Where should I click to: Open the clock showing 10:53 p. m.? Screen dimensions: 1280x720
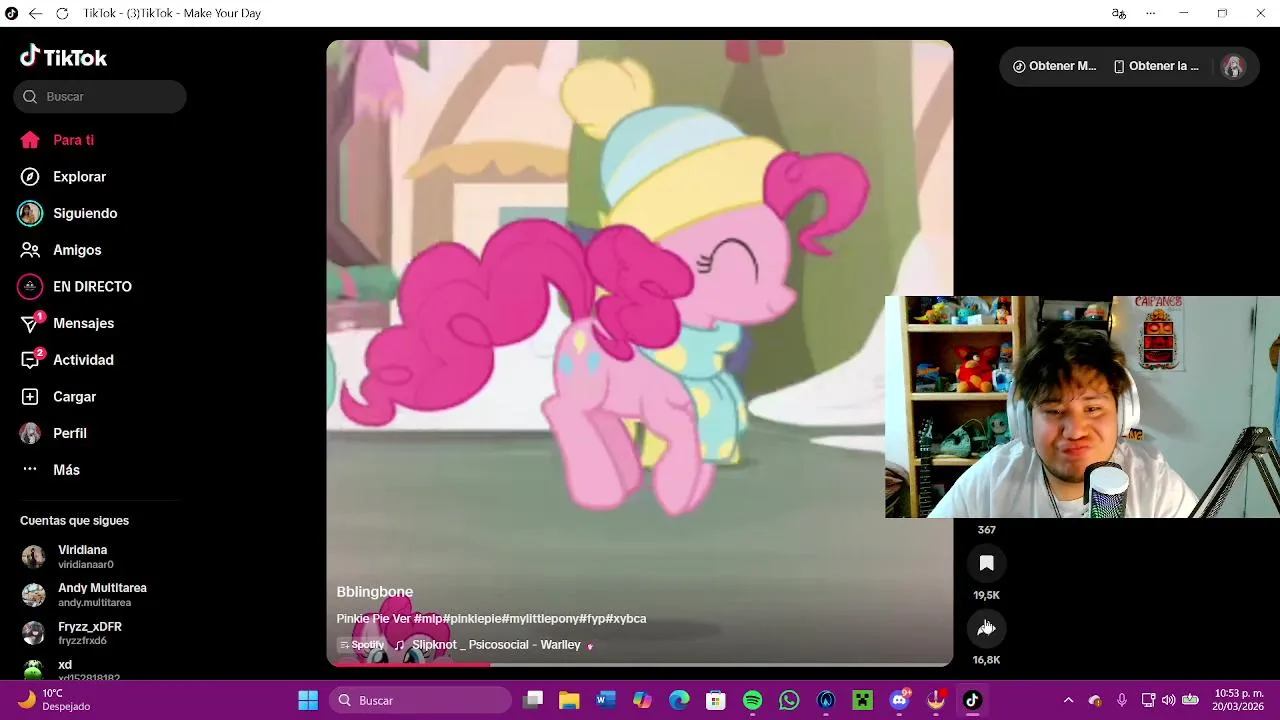click(1238, 700)
